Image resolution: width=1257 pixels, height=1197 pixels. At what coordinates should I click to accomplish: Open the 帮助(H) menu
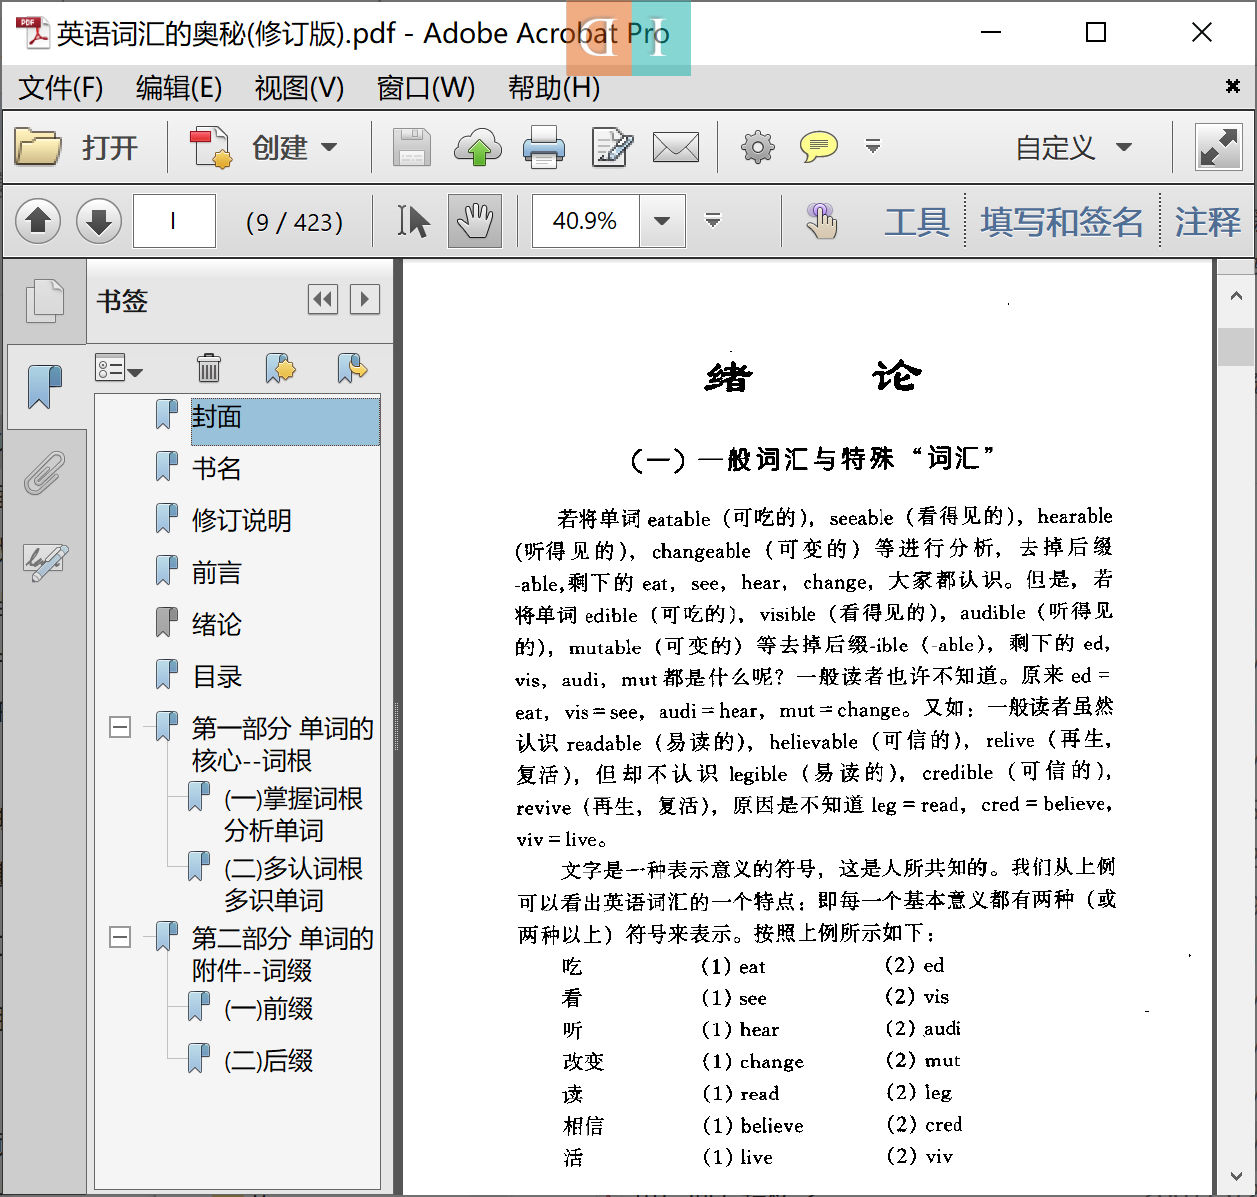pyautogui.click(x=554, y=88)
